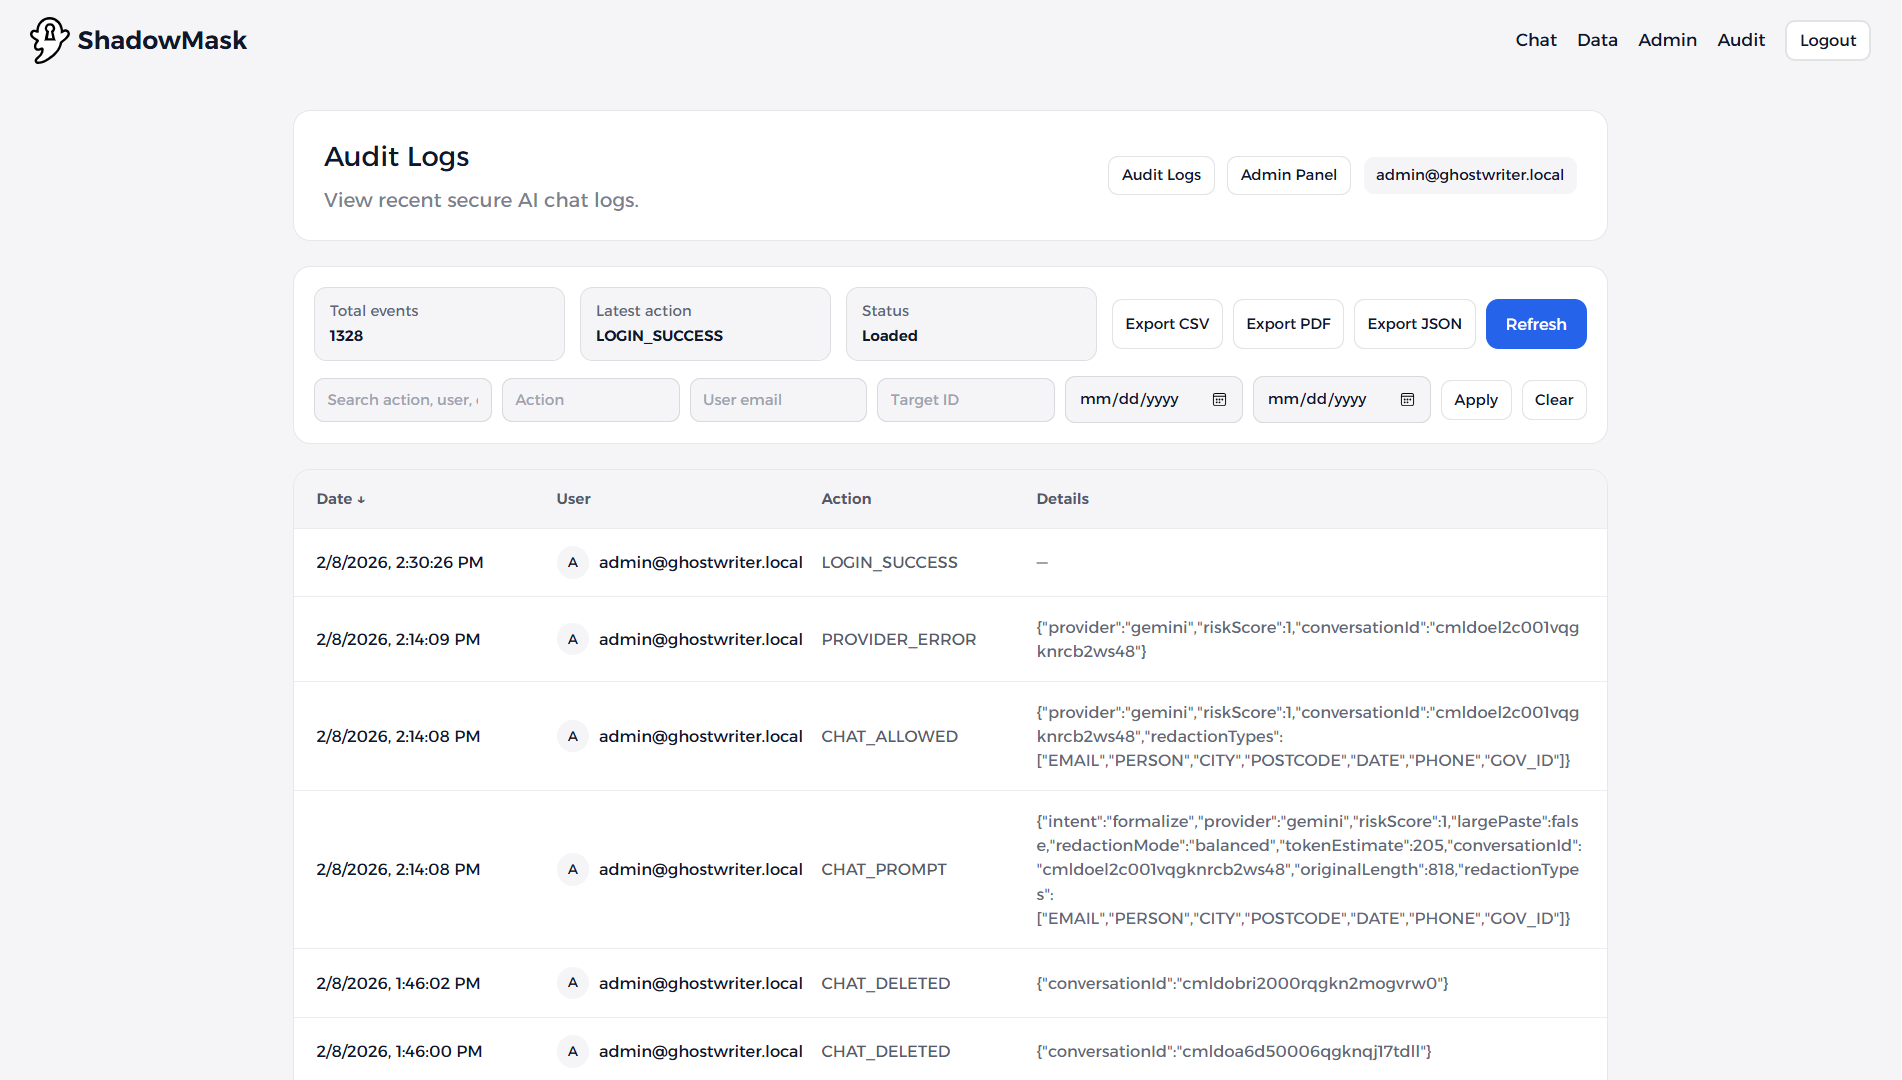Screen dimensions: 1902x1080
Task: Open calendar picker on second date field
Action: [x=1407, y=400]
